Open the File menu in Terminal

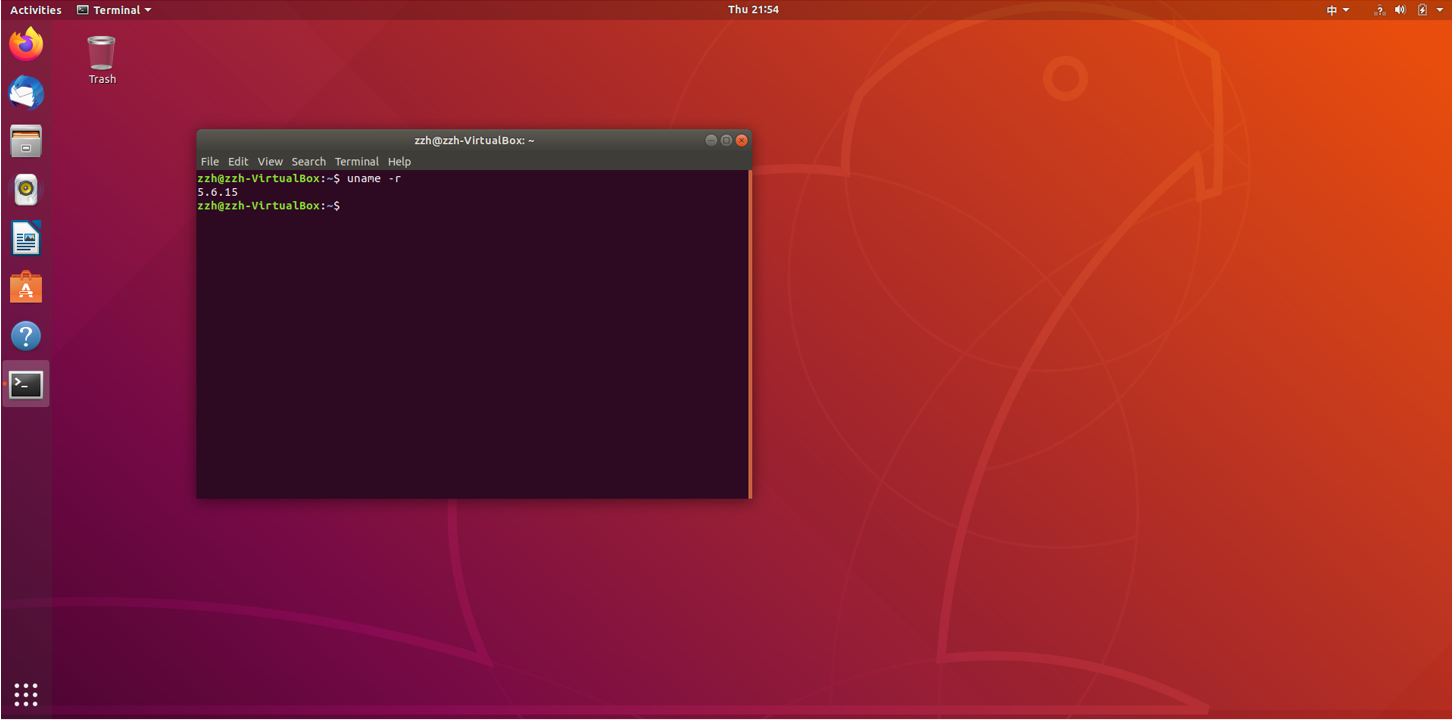tap(209, 161)
